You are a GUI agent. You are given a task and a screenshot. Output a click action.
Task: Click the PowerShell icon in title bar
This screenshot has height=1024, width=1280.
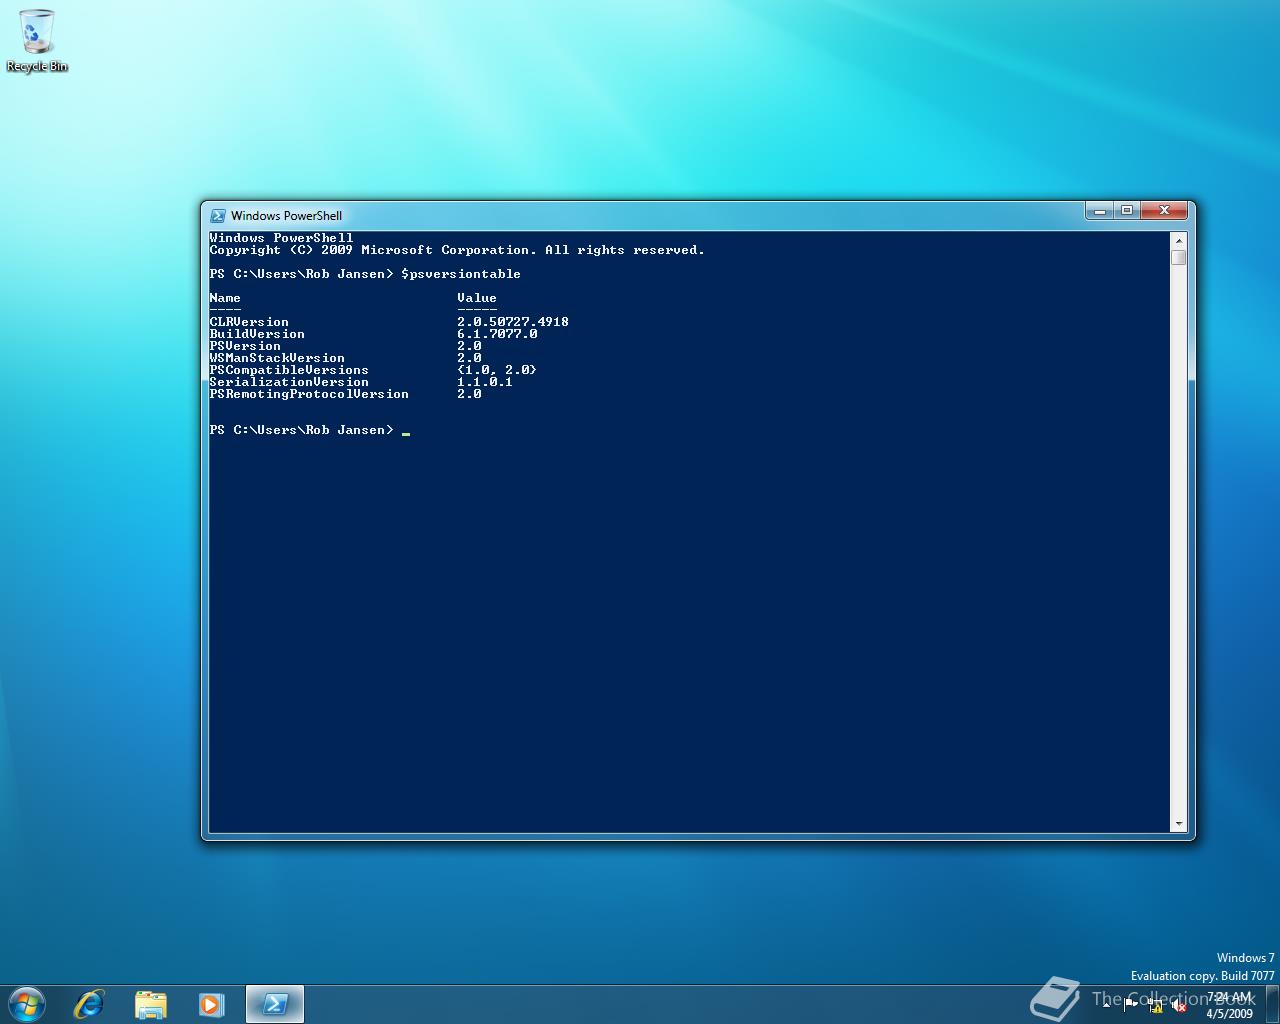[217, 215]
